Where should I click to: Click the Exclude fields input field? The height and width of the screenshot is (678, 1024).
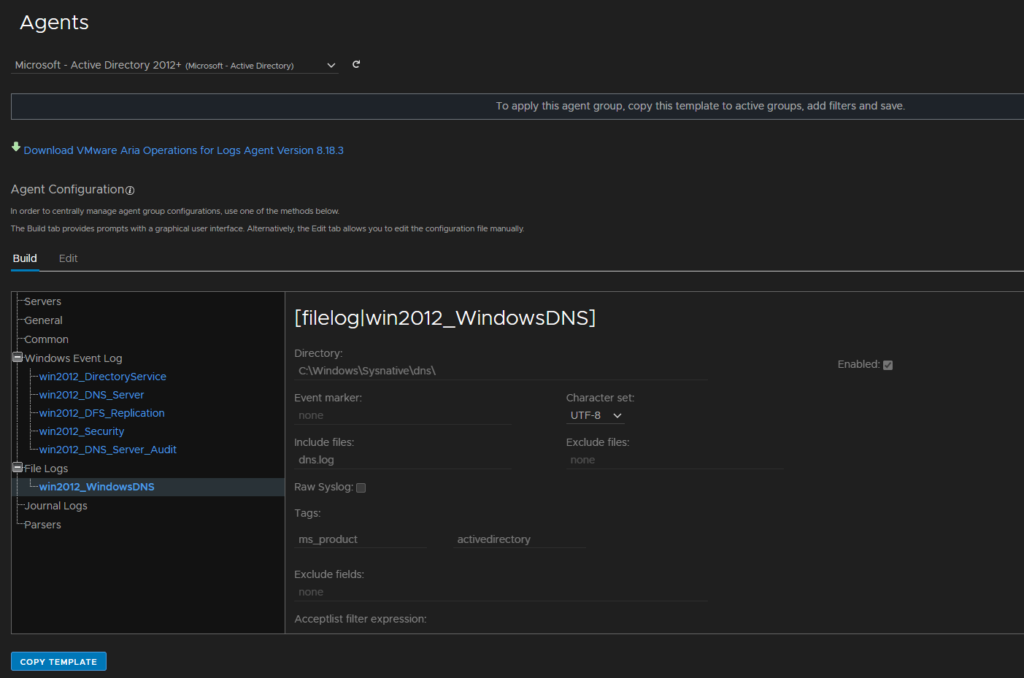point(501,592)
